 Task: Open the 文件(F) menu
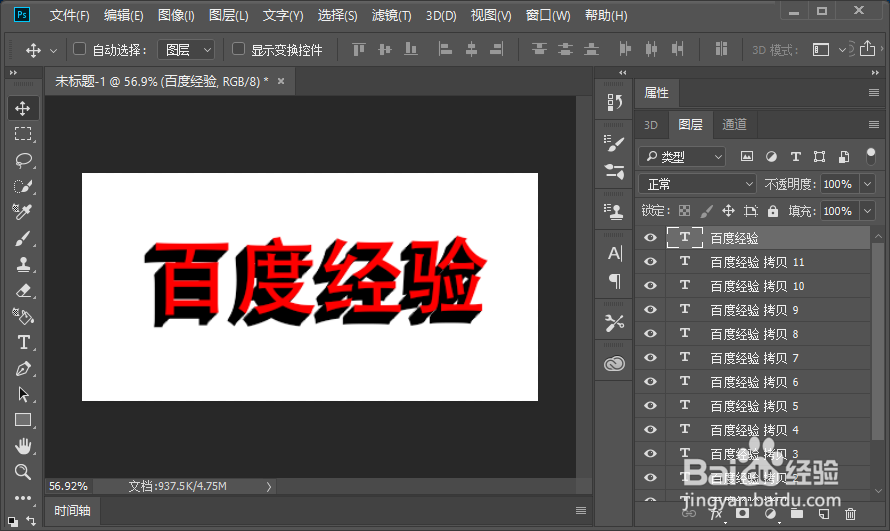click(x=69, y=15)
